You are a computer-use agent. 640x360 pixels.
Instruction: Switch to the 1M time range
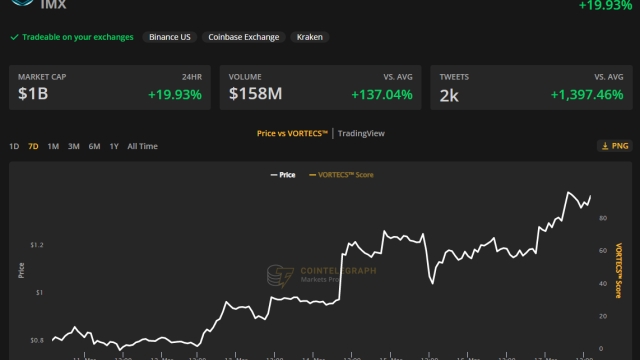(53, 146)
